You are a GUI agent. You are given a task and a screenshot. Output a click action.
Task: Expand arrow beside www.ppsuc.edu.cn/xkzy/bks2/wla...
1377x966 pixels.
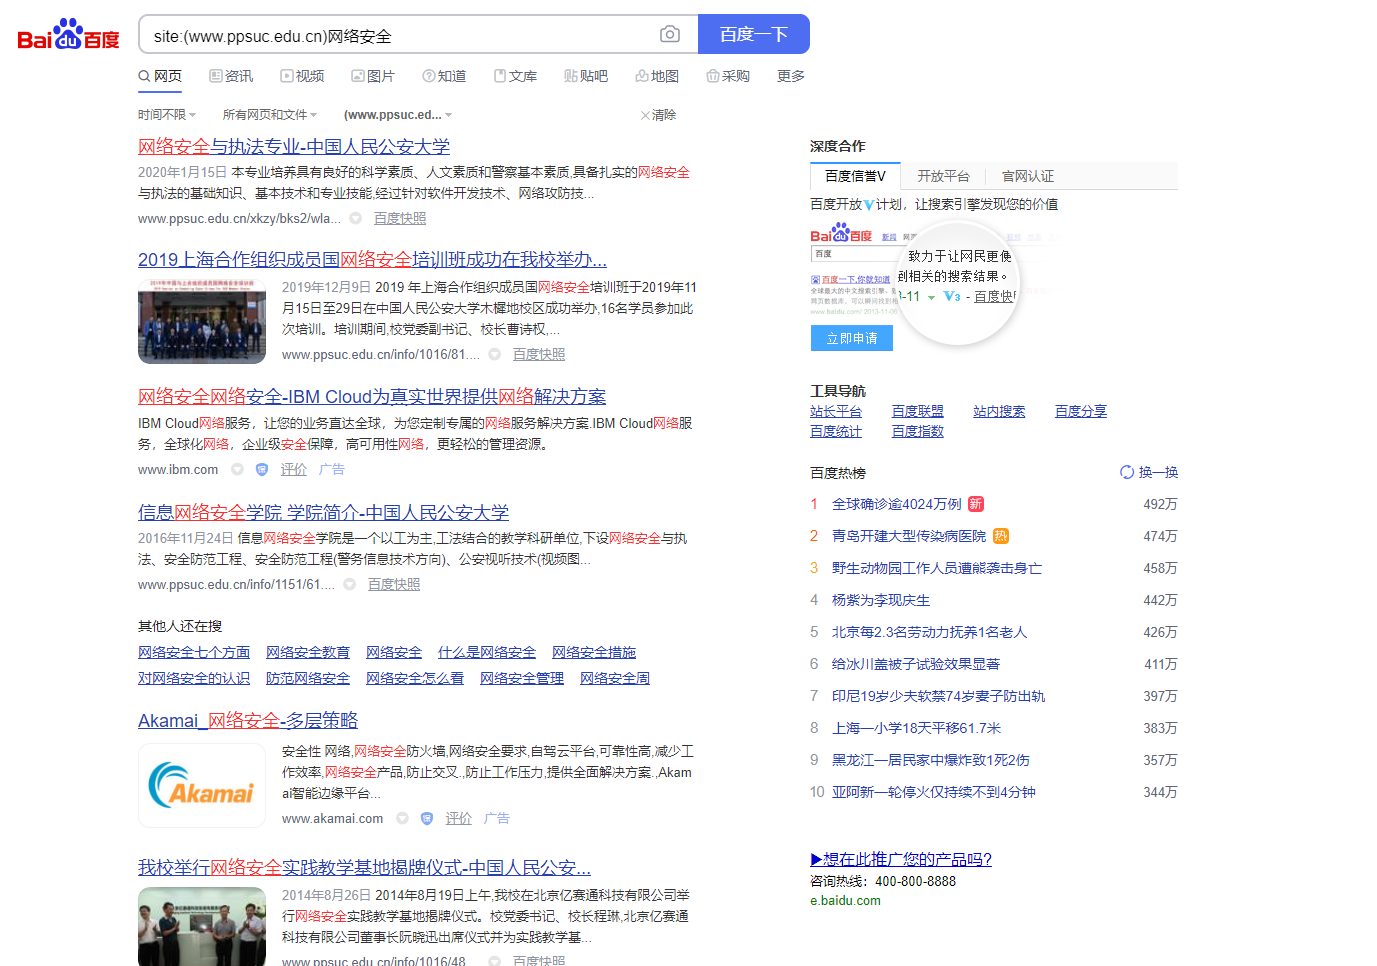[355, 219]
